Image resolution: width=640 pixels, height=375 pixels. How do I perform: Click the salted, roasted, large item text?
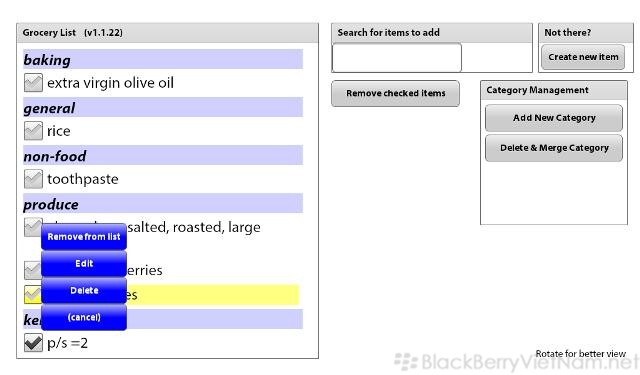click(x=194, y=227)
